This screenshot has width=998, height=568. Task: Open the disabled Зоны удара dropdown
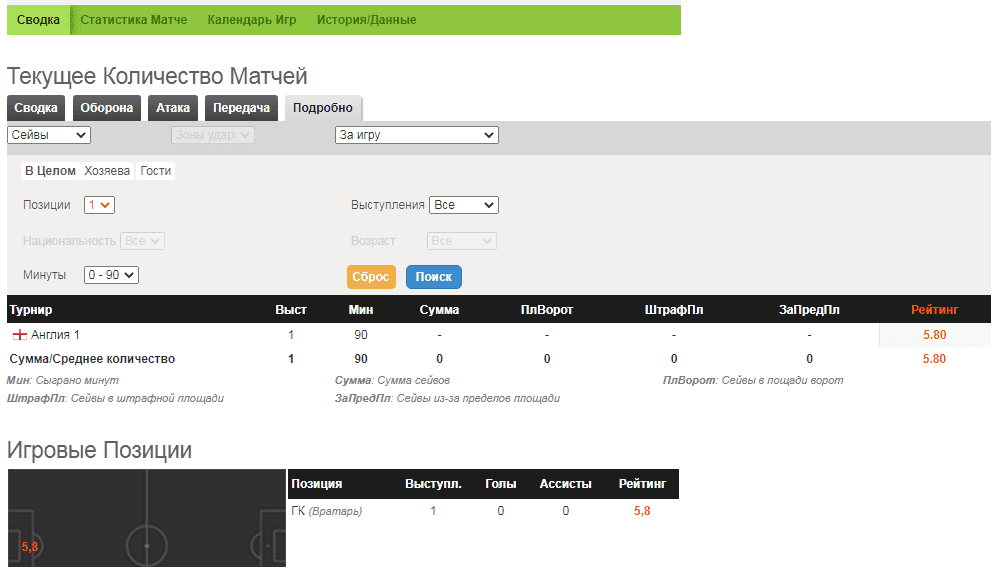(213, 135)
